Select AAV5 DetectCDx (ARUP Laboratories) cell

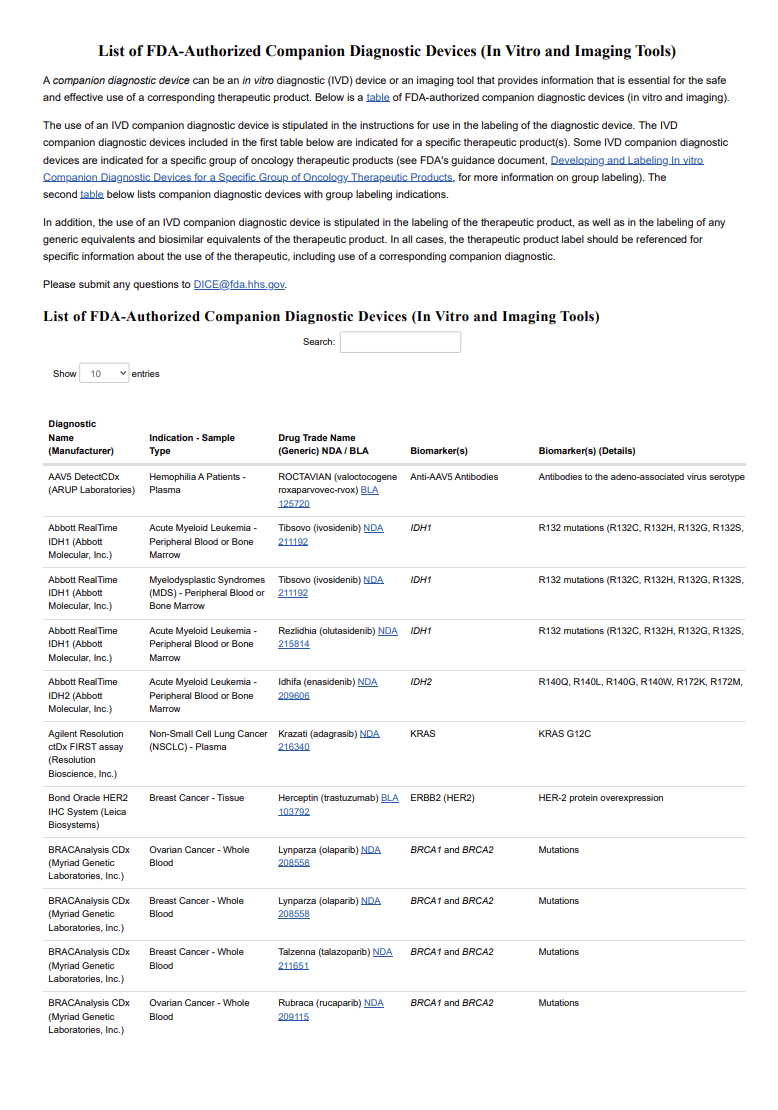(x=91, y=484)
